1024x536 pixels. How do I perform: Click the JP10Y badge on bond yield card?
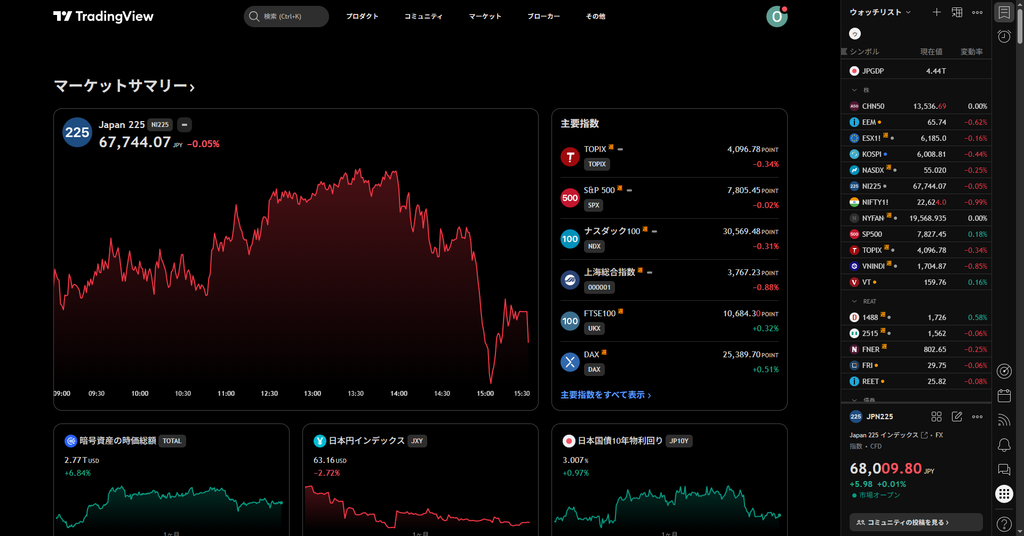pos(679,441)
